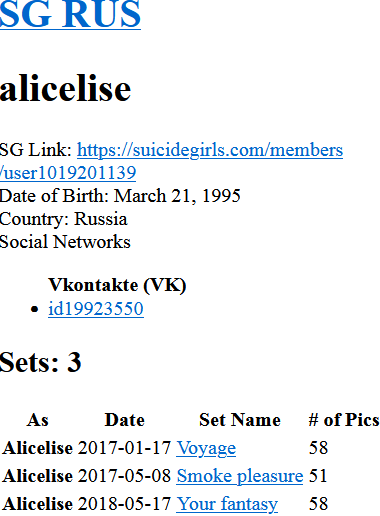Select the 2018-05-17 date cell
The image size is (380, 516).
(124, 504)
